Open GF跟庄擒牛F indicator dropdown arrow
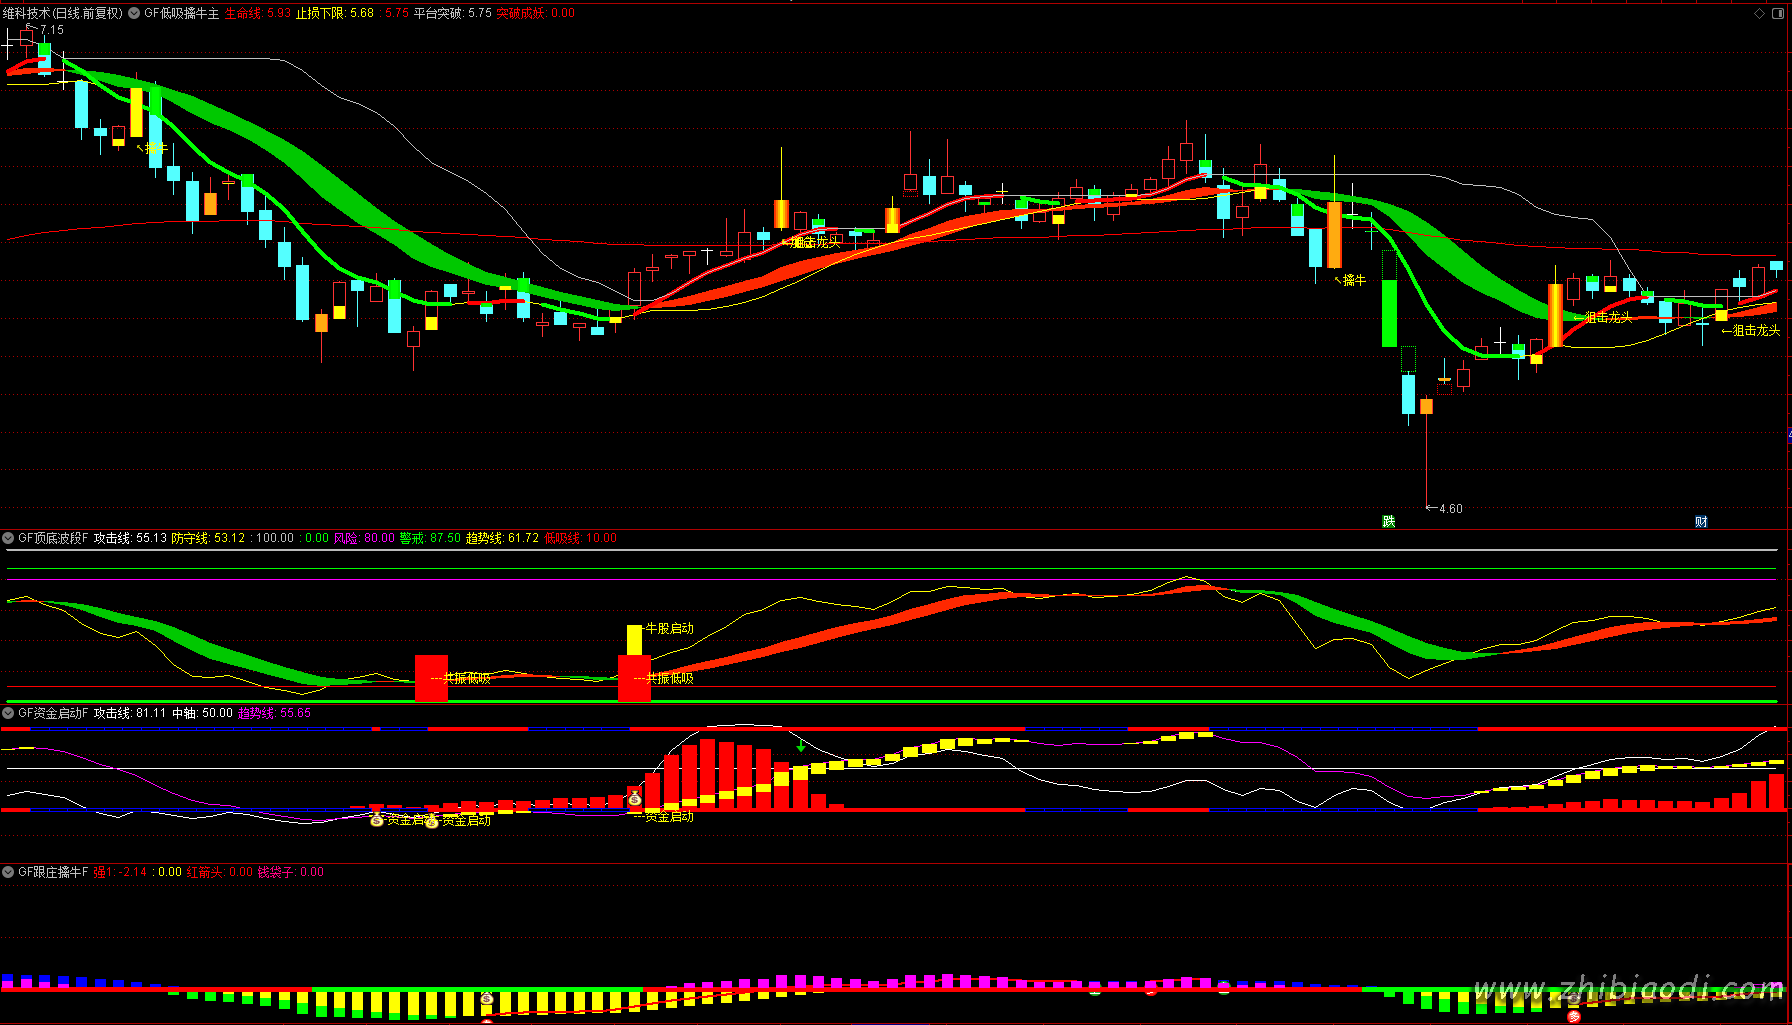The height and width of the screenshot is (1025, 1792). click(x=8, y=872)
